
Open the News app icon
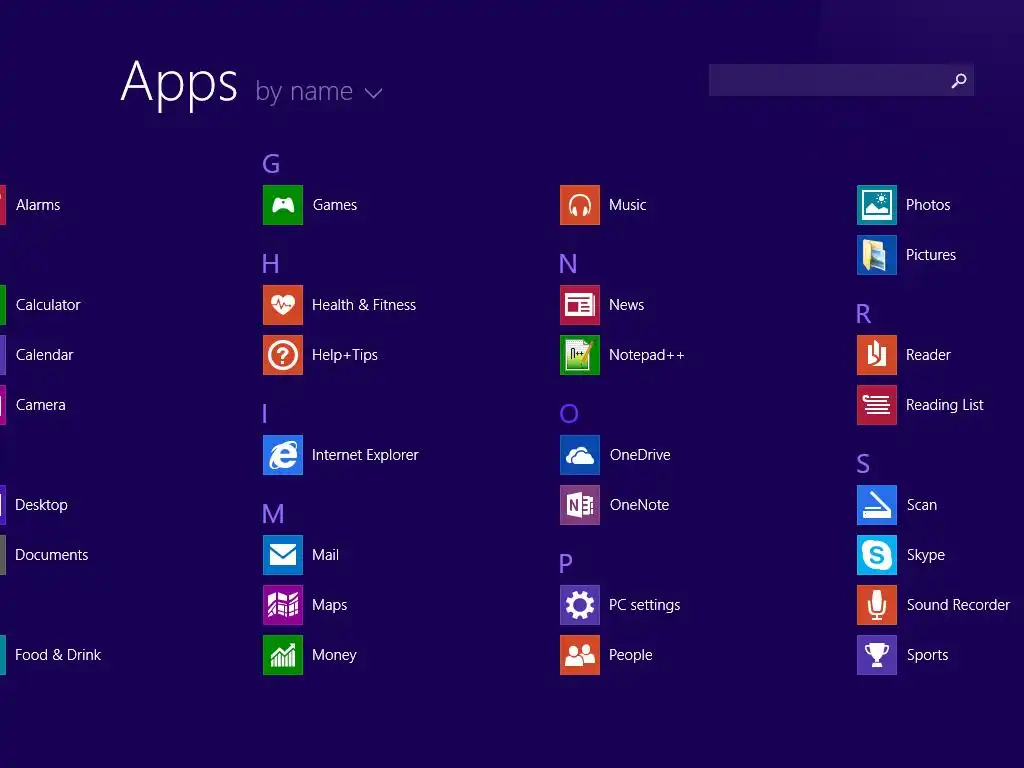[580, 305]
